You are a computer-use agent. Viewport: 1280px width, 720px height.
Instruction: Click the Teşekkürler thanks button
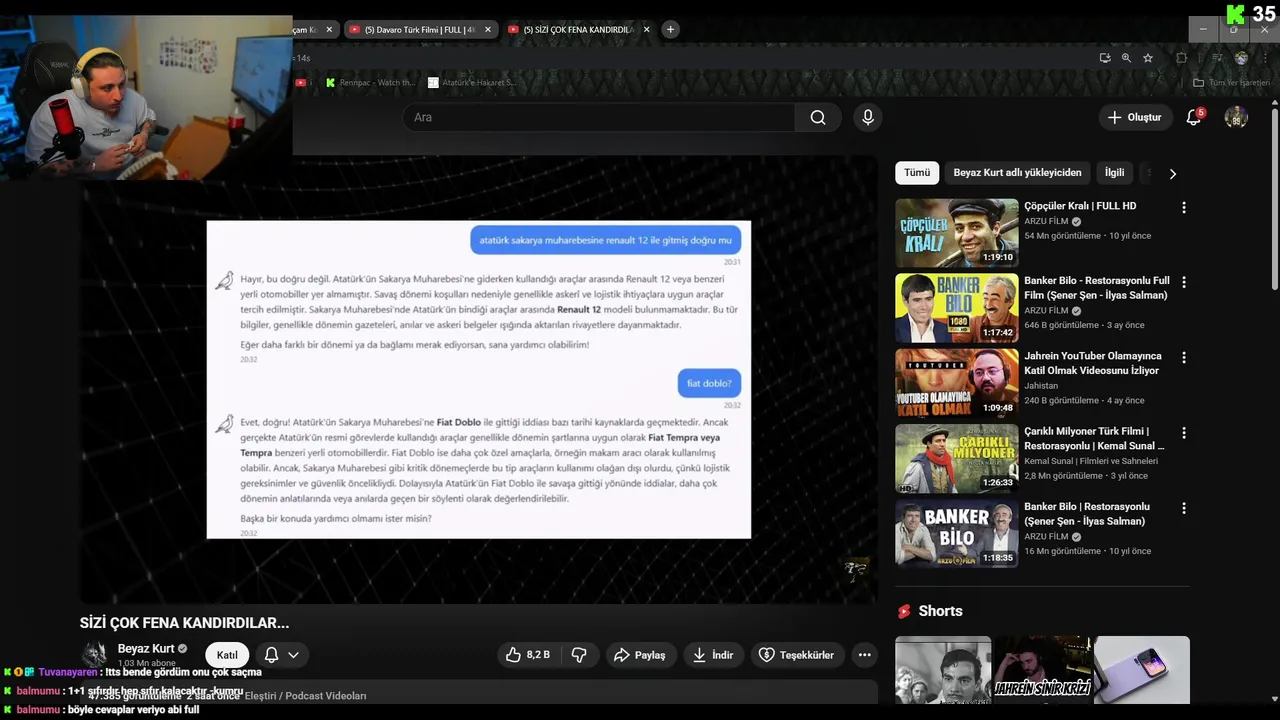click(796, 655)
